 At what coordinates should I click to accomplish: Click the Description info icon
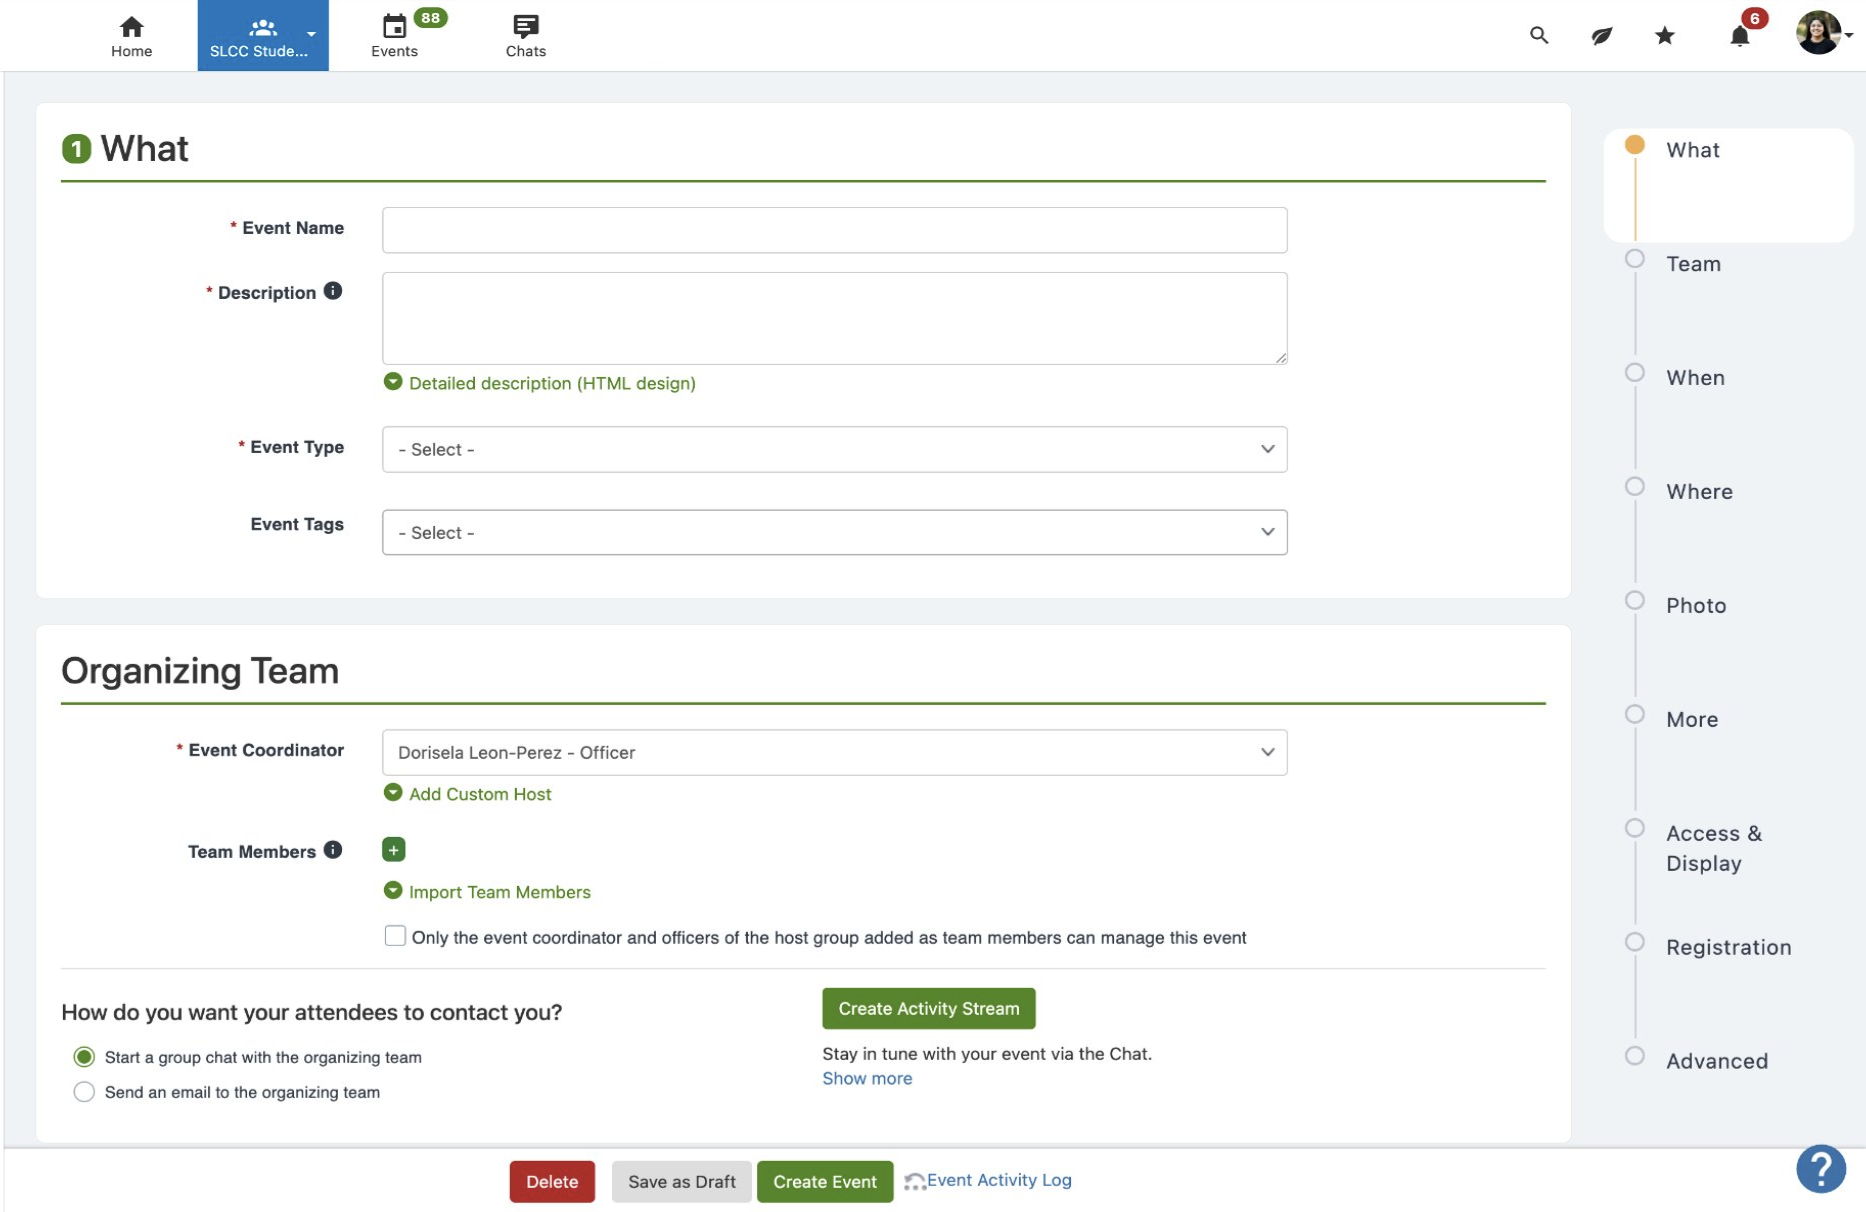click(333, 291)
